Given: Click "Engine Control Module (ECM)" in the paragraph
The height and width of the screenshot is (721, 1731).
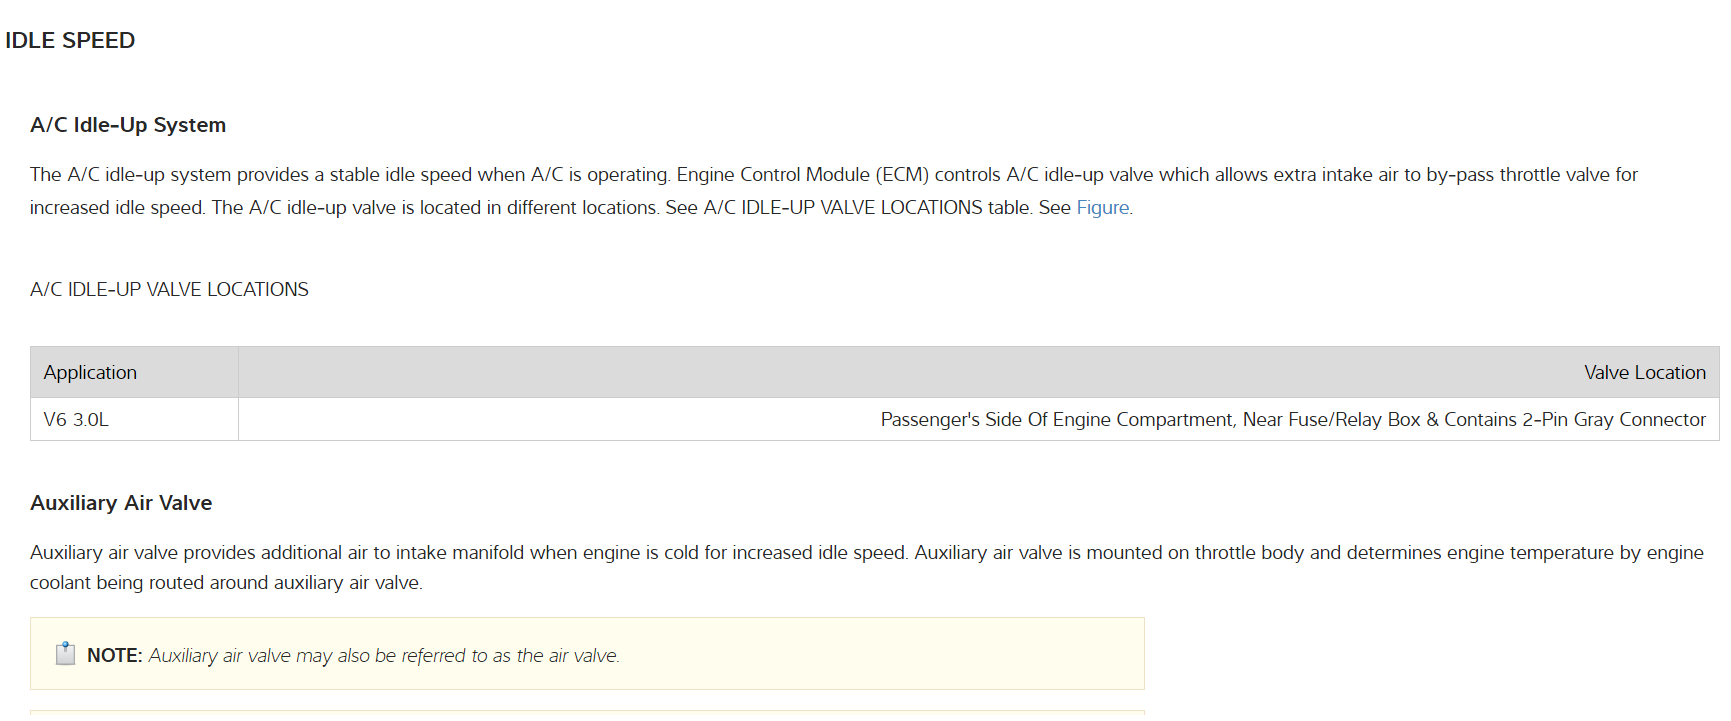Looking at the screenshot, I should point(802,175).
